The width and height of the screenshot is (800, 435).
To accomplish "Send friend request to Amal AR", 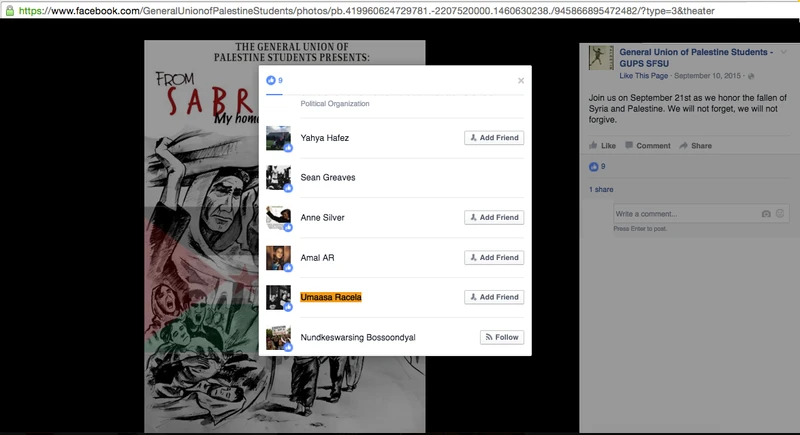I will click(x=494, y=257).
